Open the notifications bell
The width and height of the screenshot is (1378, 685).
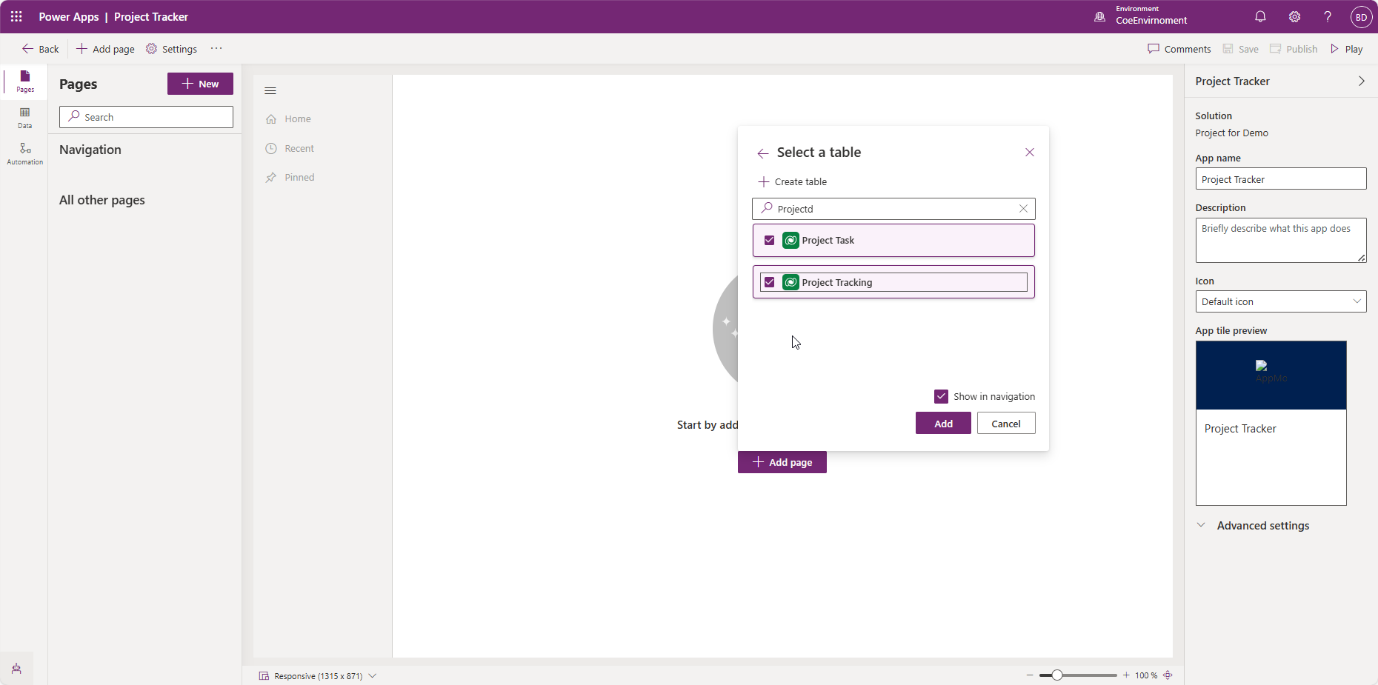[1260, 17]
